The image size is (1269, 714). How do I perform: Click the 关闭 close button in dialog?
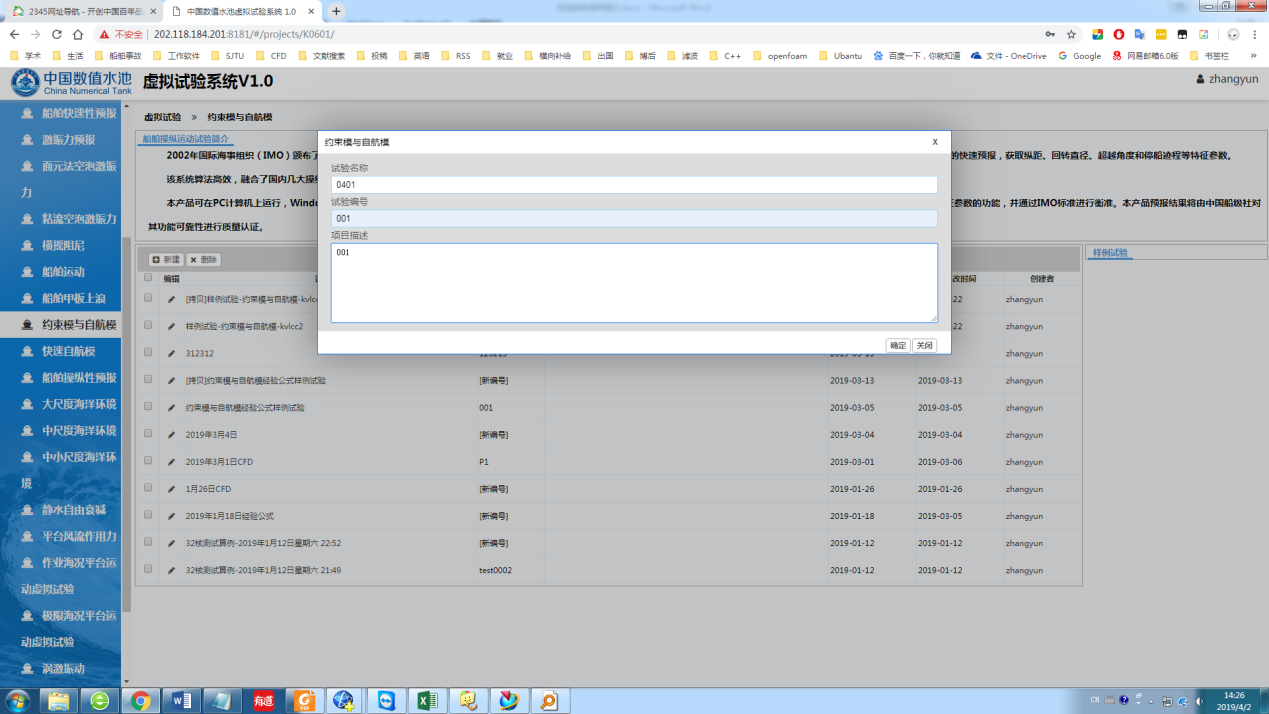click(x=924, y=345)
